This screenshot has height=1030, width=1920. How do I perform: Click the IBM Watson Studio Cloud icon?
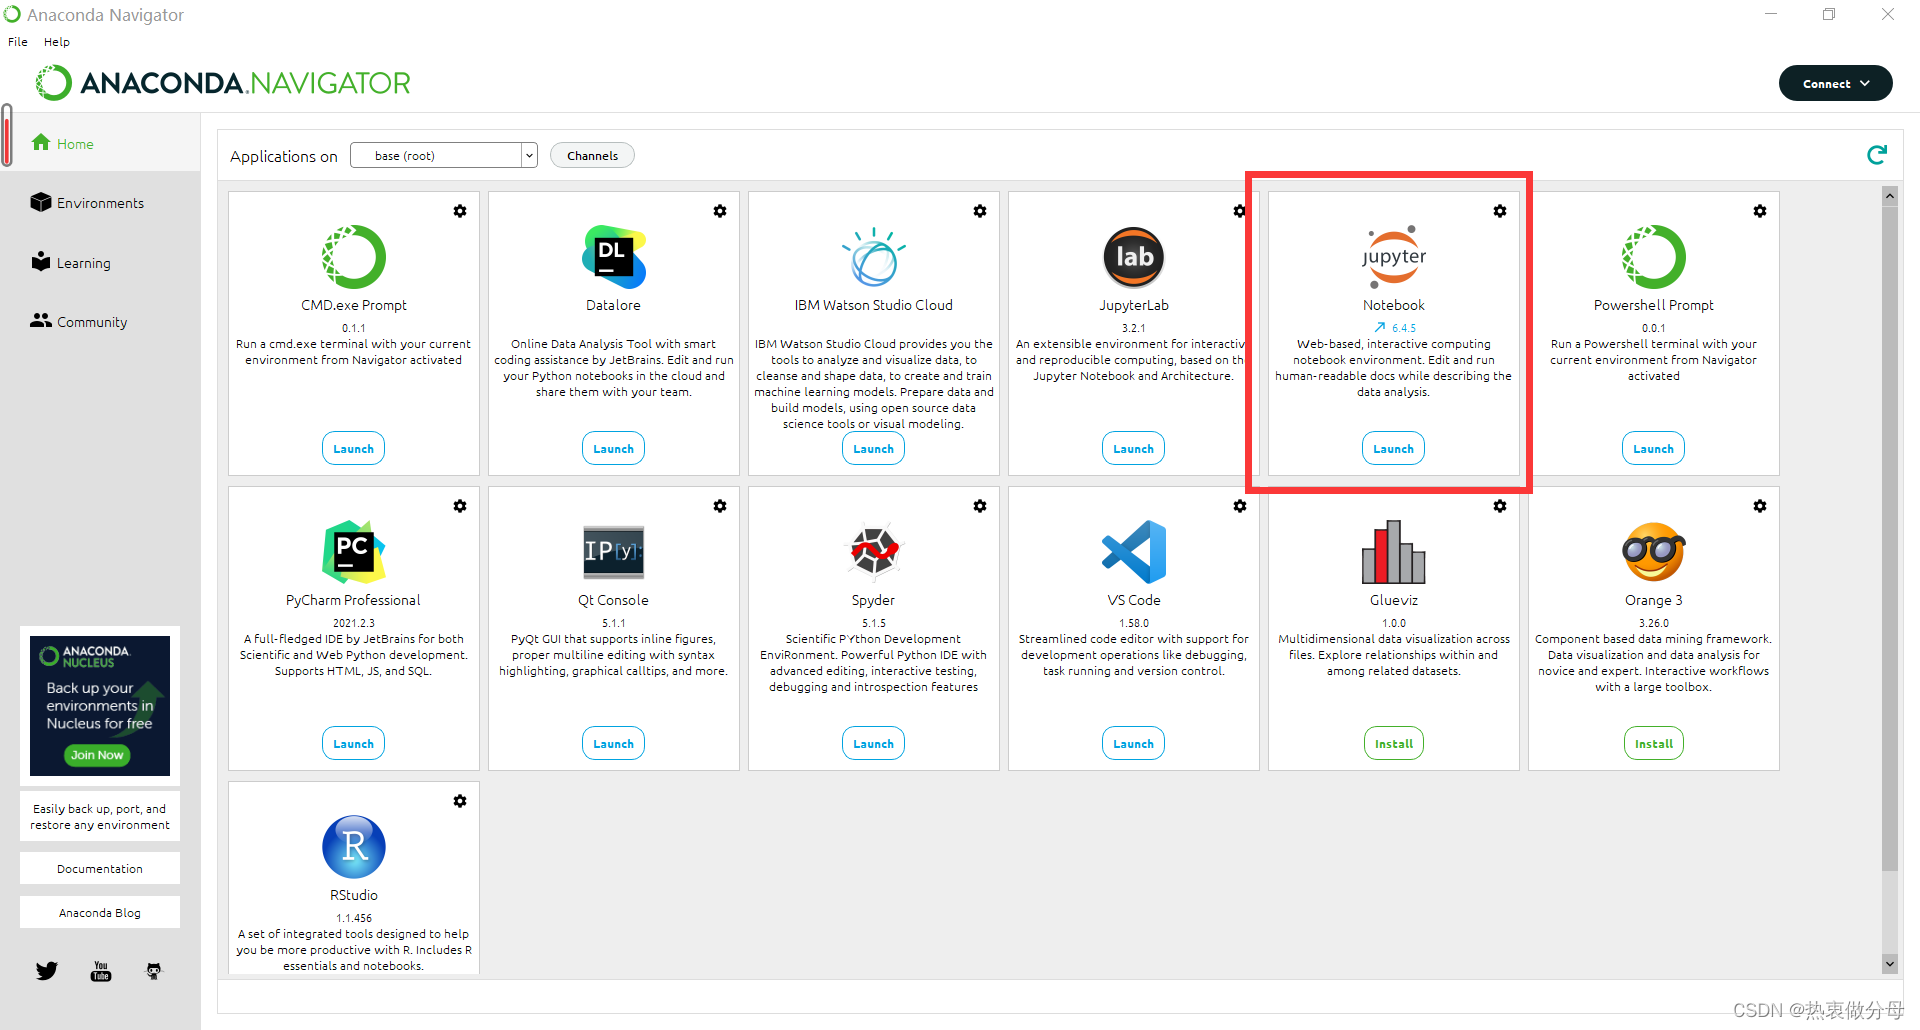tap(874, 257)
